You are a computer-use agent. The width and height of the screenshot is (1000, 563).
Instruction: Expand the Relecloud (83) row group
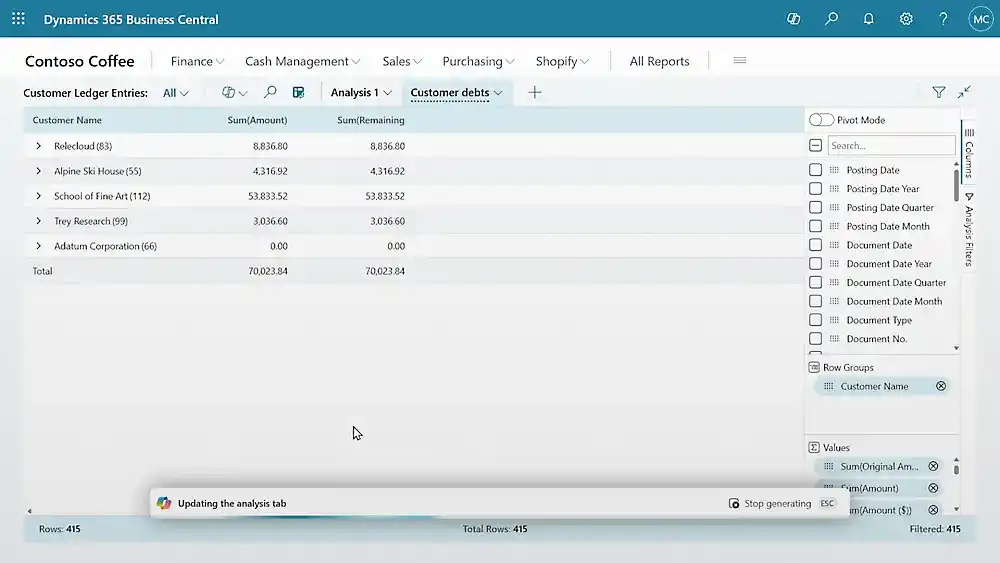click(39, 146)
